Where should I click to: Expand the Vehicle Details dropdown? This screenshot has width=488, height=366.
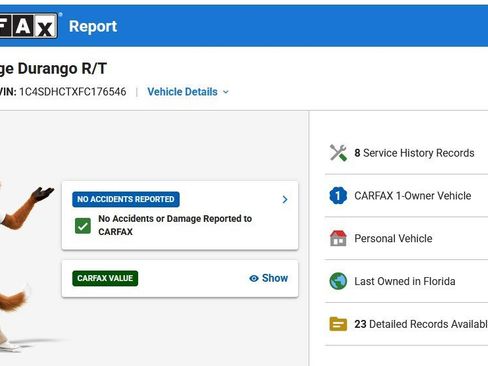[x=188, y=92]
